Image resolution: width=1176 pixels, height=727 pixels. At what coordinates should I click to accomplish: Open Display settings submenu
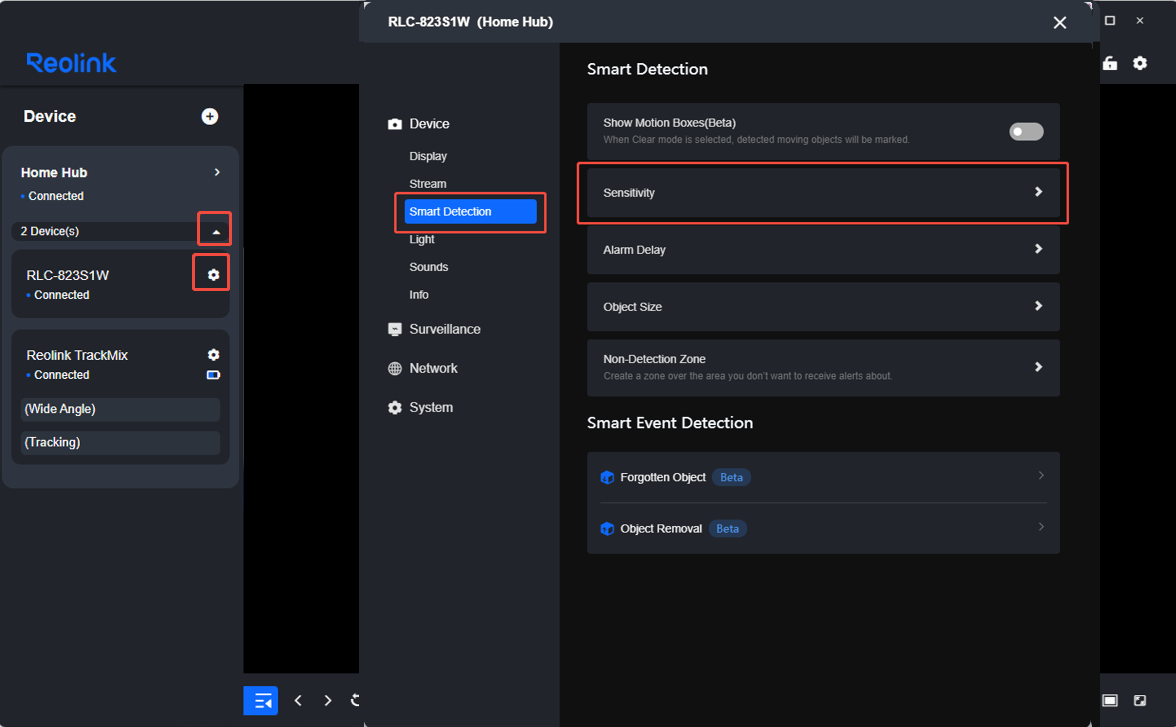click(x=428, y=156)
